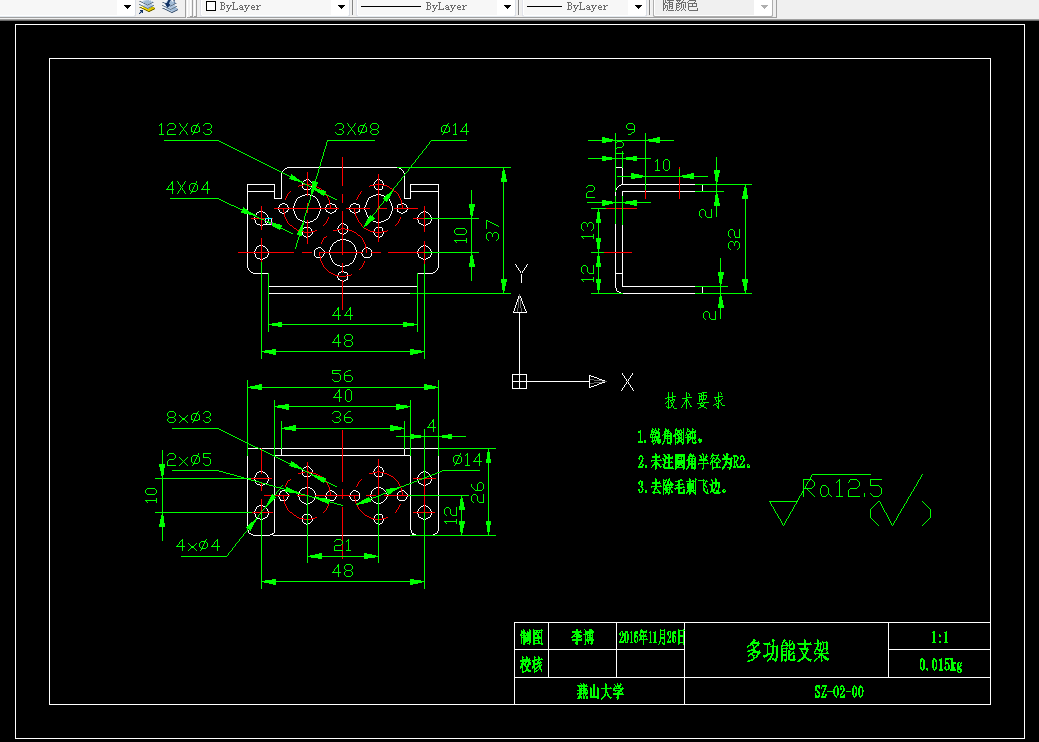
Task: Open the ByLayer color control dropdown
Action: 341,7
